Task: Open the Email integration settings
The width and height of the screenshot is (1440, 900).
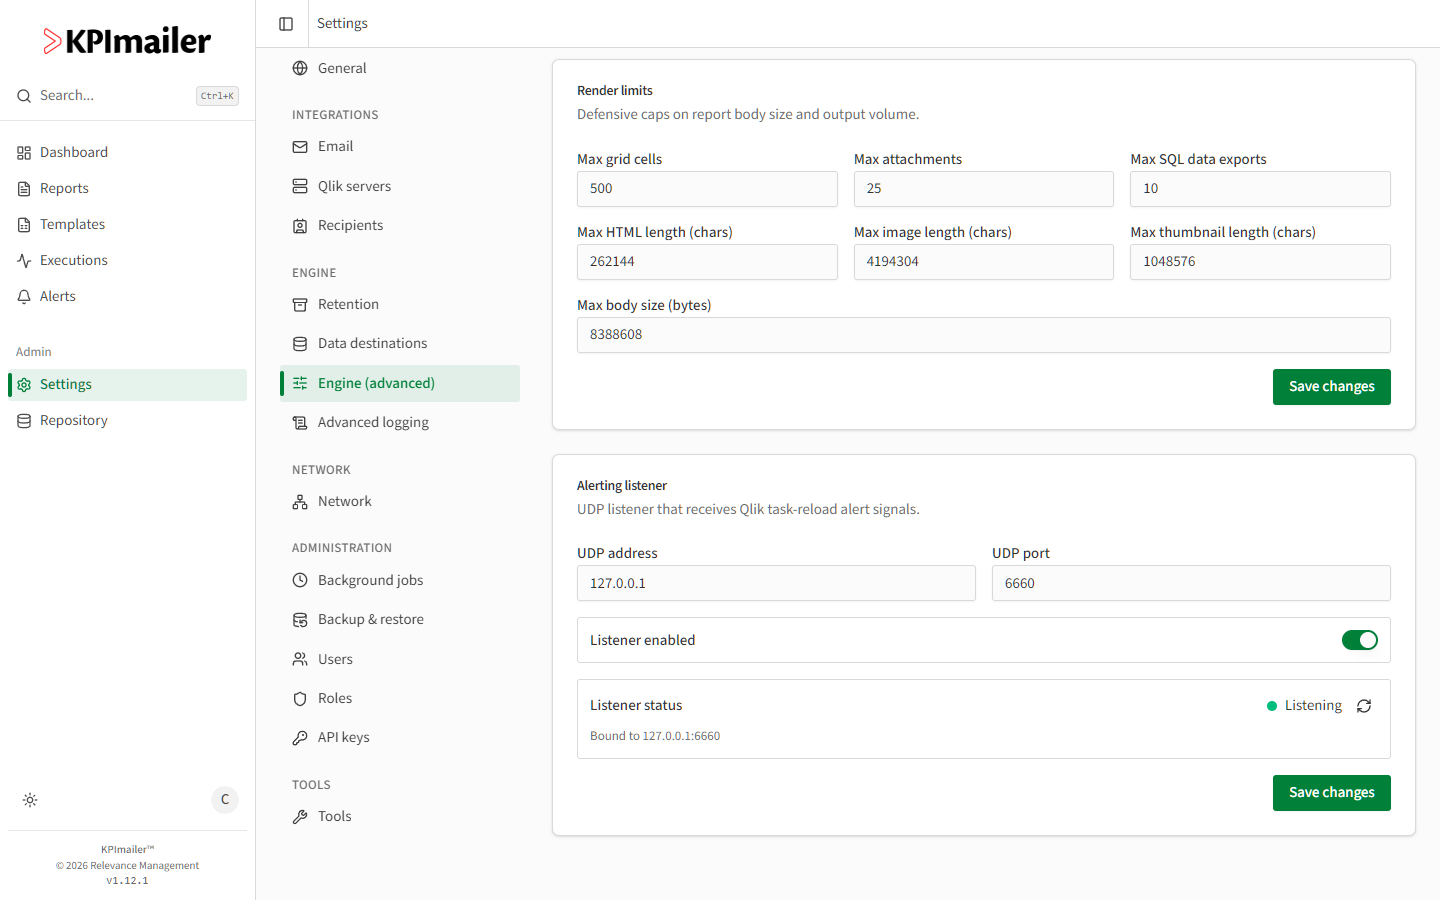Action: click(x=400, y=147)
